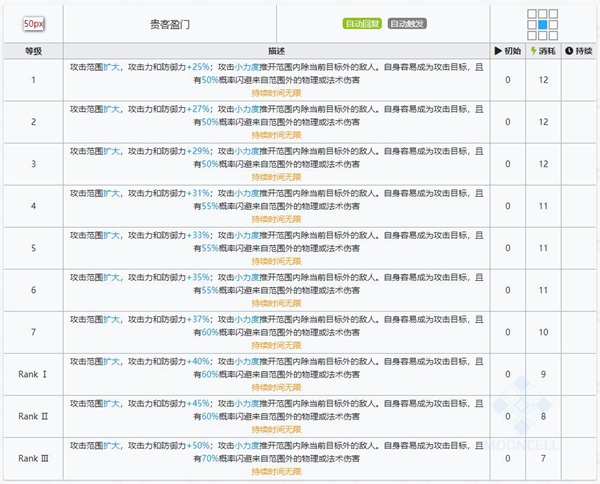Viewport: 600px width, 484px height.
Task: Click the attack range grid icon
Action: [x=542, y=24]
